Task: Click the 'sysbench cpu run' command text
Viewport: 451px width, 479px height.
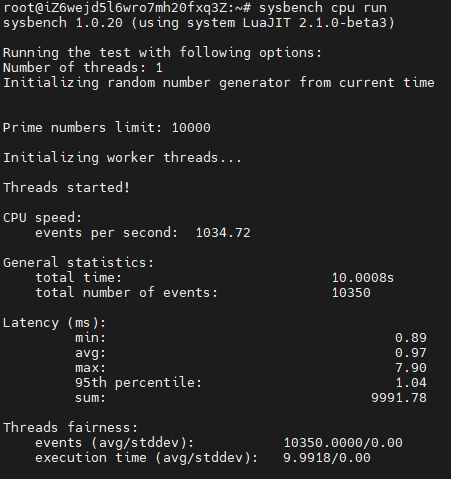Action: point(323,8)
